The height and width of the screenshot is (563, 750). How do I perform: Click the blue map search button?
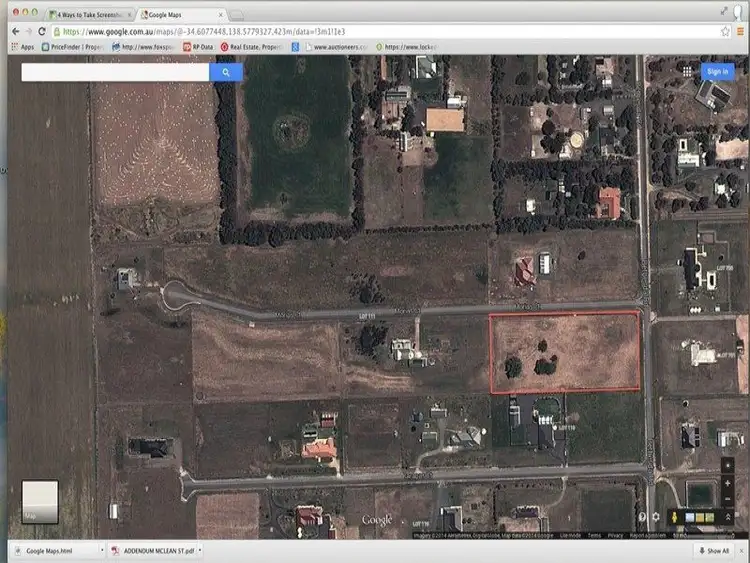[x=226, y=72]
